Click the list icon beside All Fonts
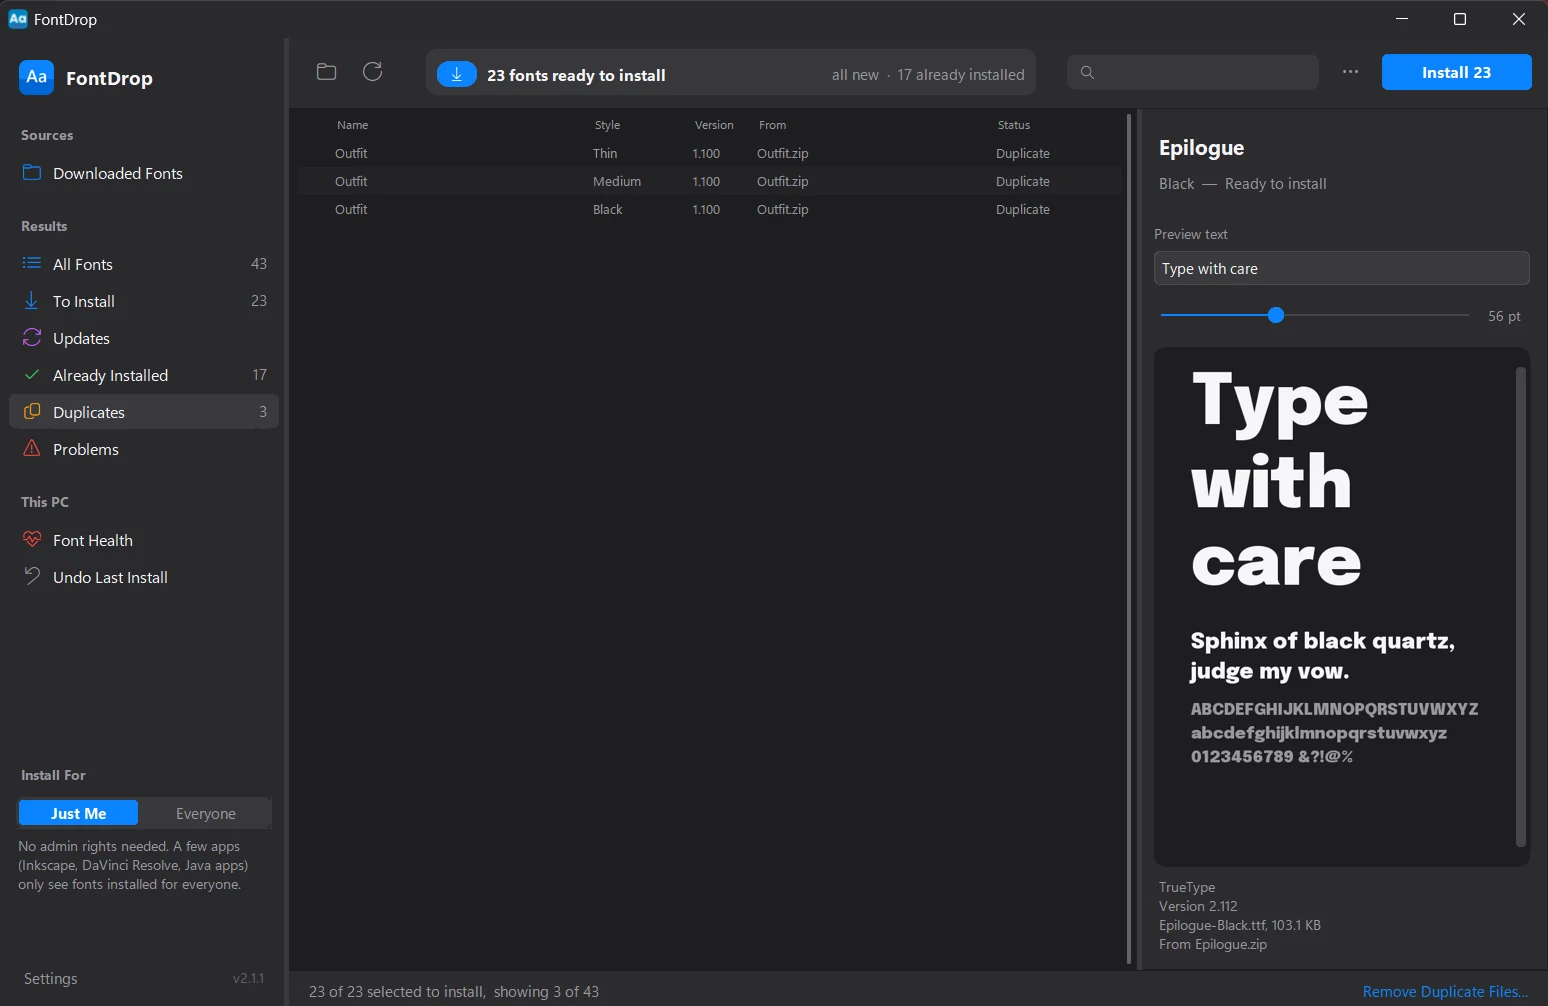 (32, 263)
